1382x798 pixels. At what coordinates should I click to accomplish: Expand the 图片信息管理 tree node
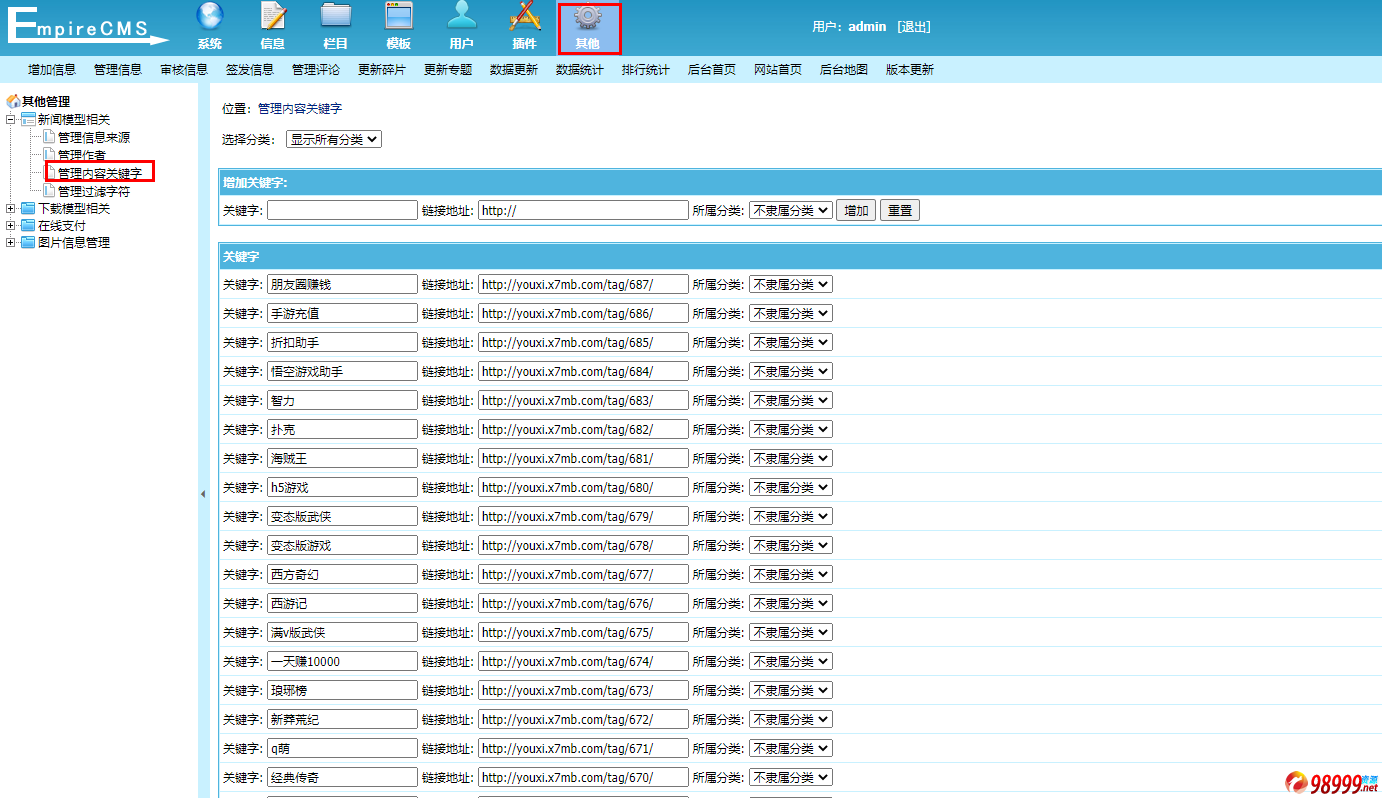(11, 242)
